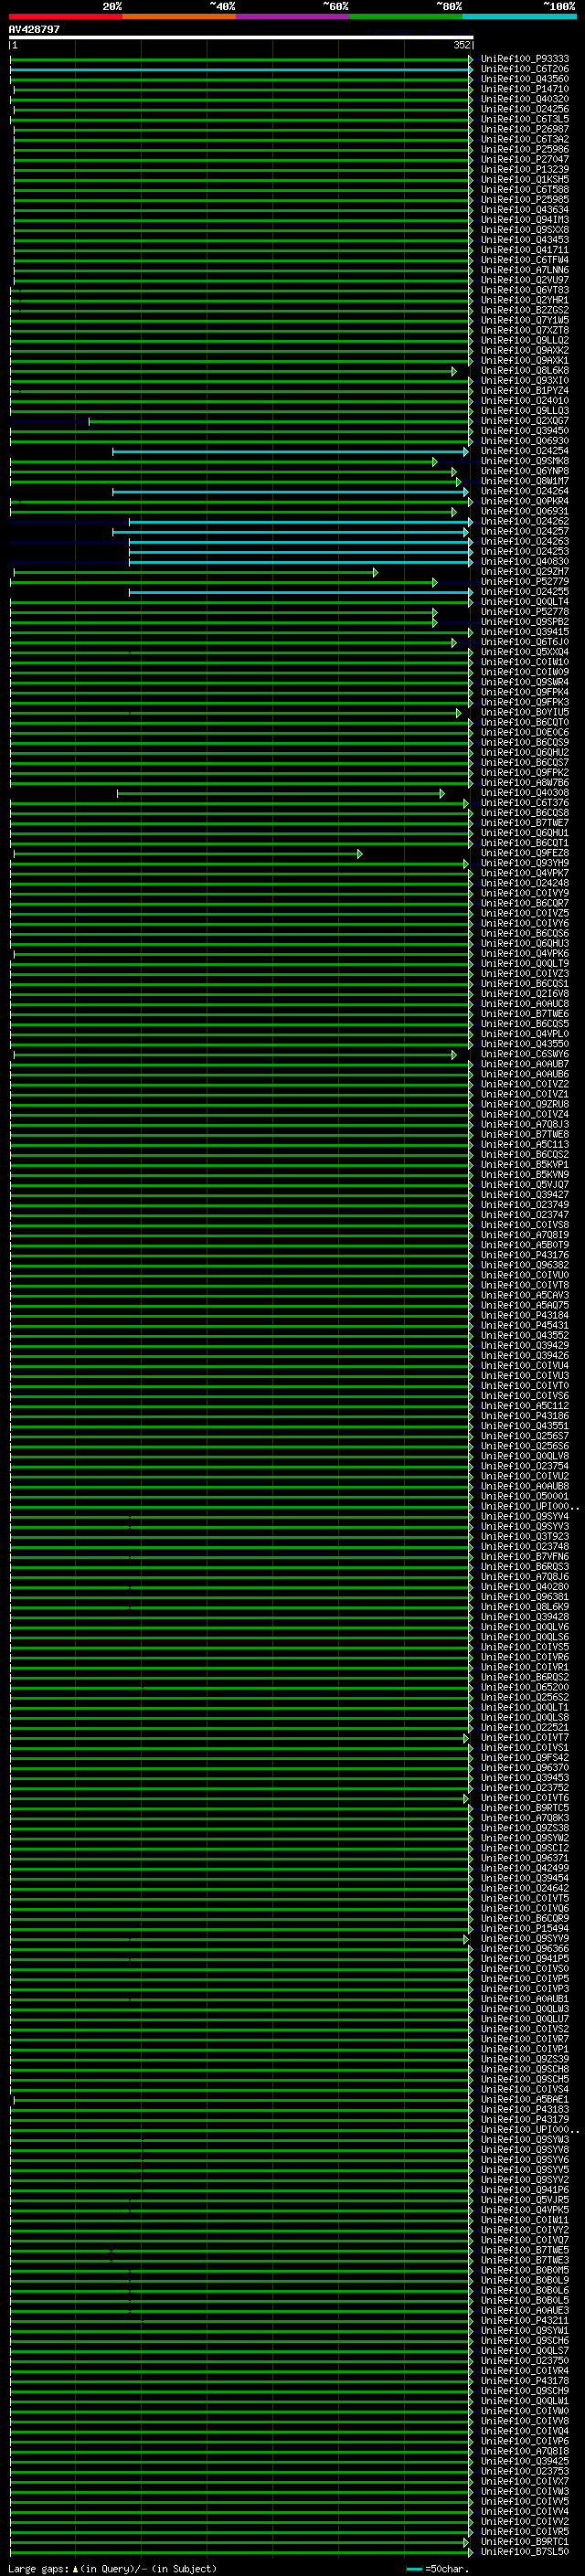Click the cyan ~100% legend segment

[519, 16]
